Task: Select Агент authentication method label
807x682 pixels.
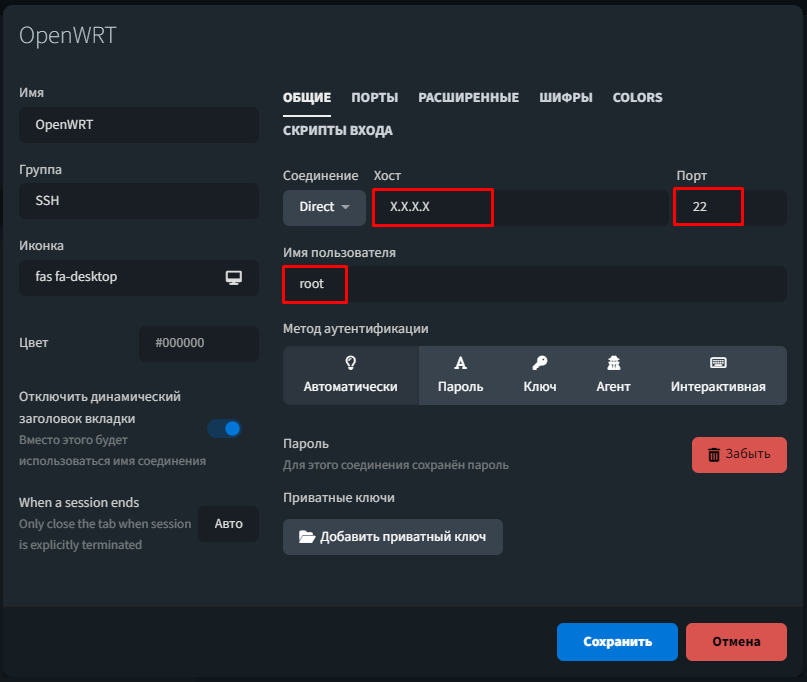Action: pos(613,387)
